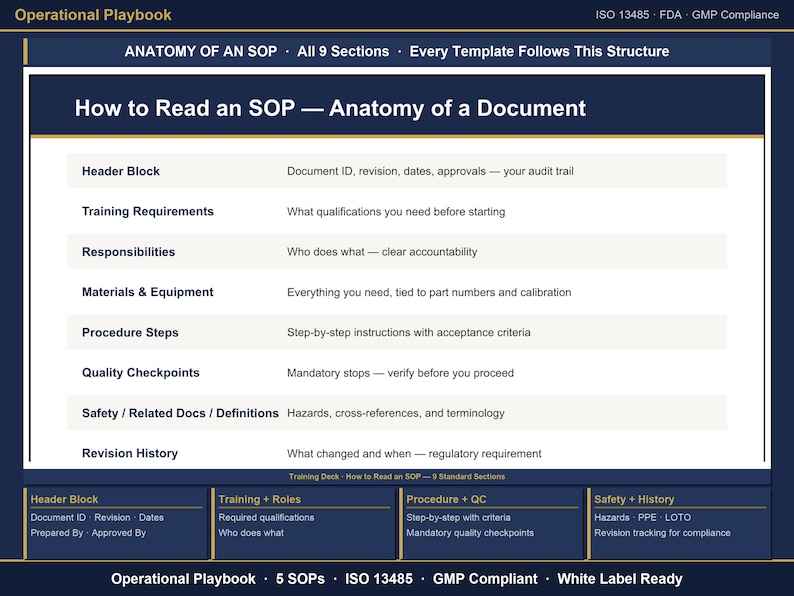This screenshot has height=596, width=794.
Task: Click 'Document ID · Revision · Dates' card text
Action: (x=97, y=518)
